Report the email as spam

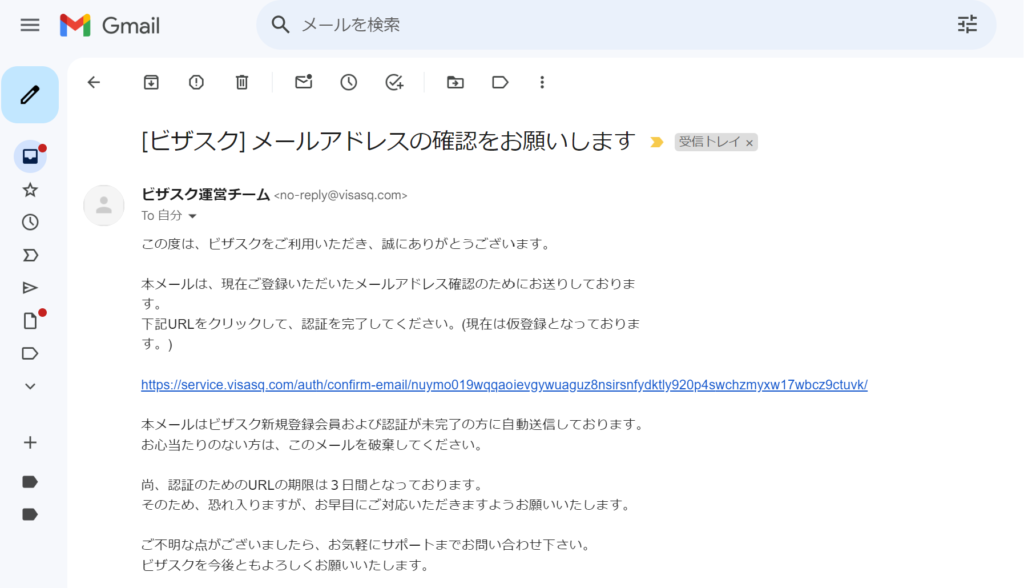(x=196, y=82)
